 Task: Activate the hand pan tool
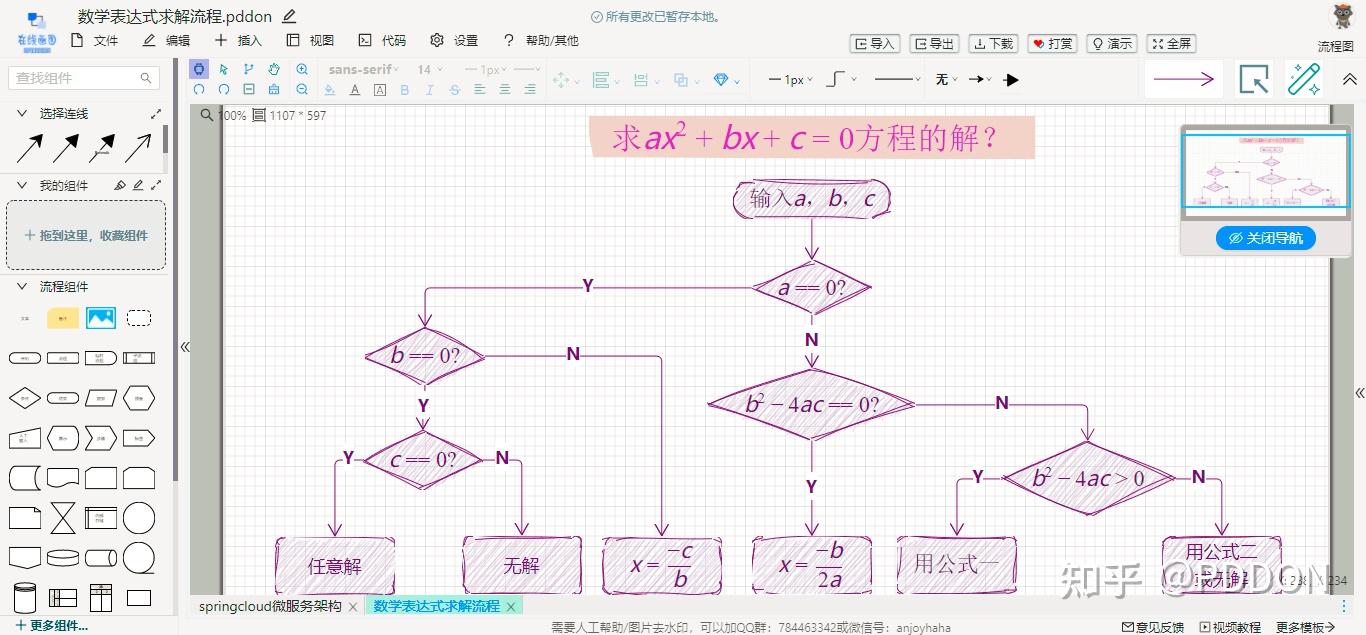tap(273, 69)
